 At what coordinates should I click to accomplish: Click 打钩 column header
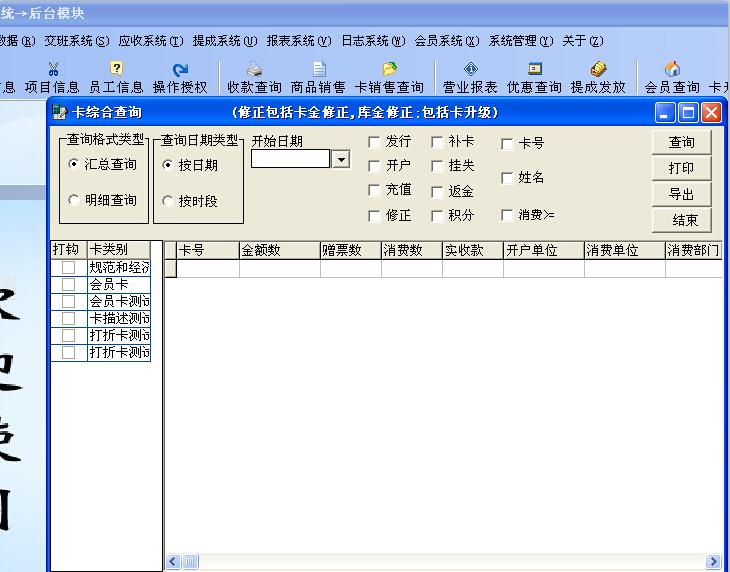tap(69, 249)
